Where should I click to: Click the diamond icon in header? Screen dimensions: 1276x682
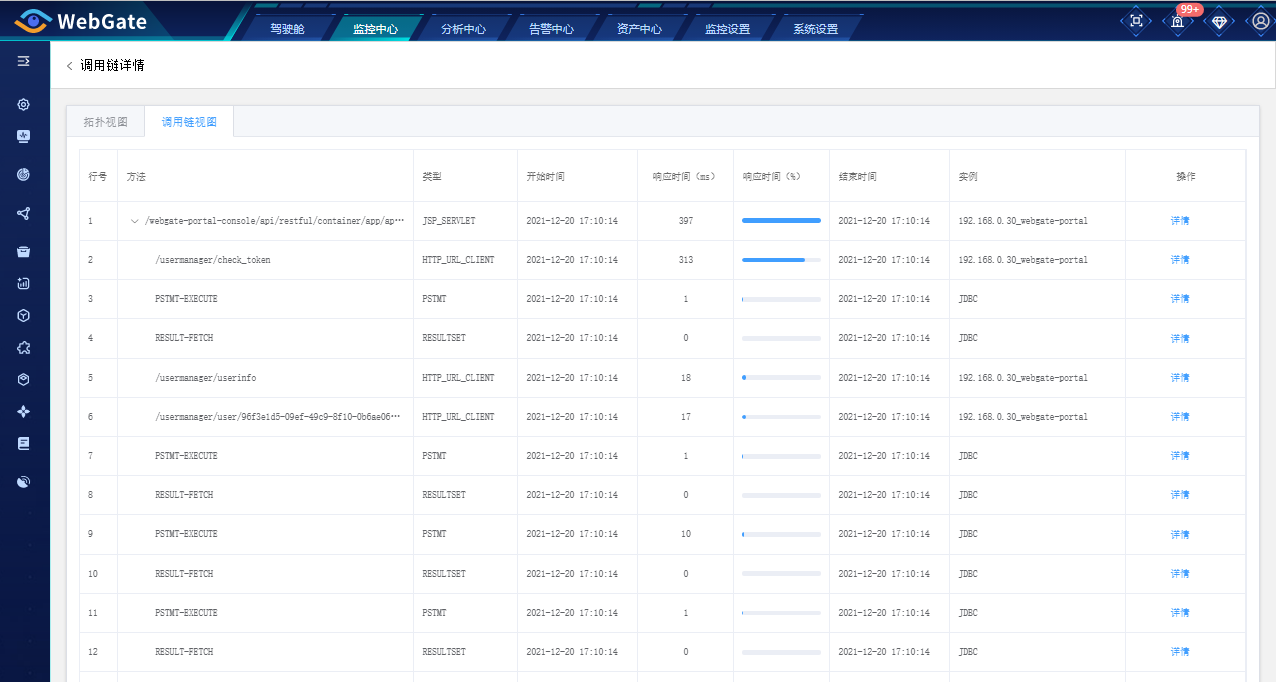tap(1219, 21)
